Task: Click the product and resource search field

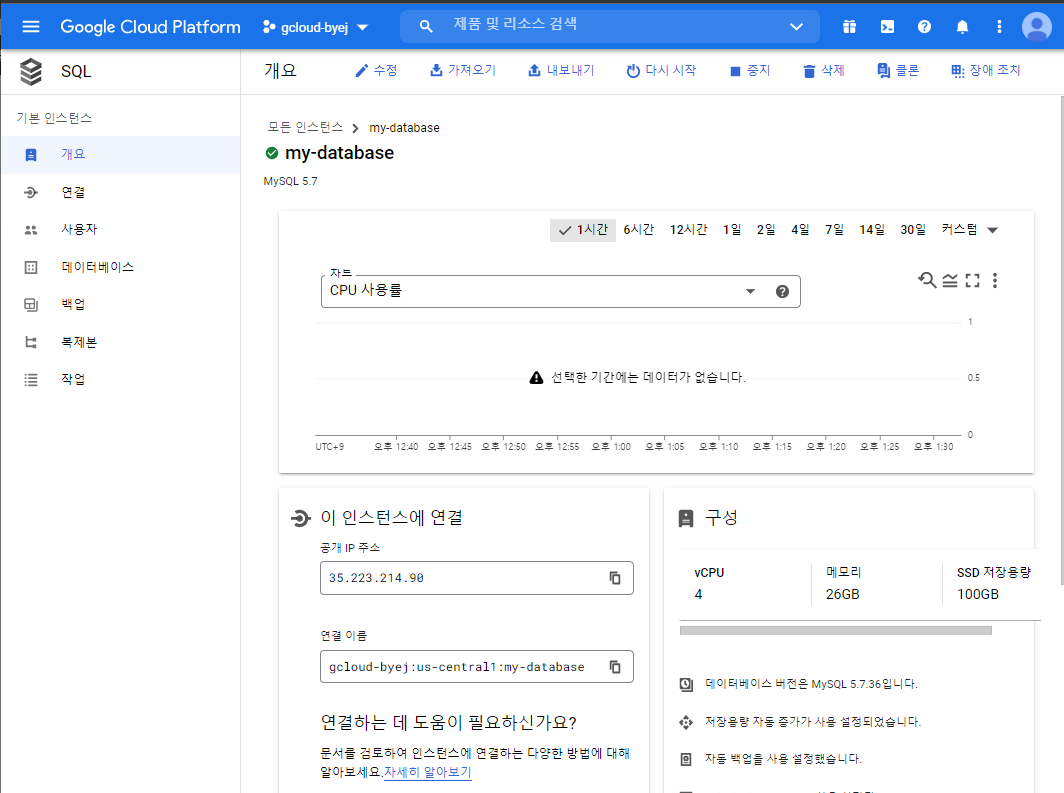Action: click(x=609, y=26)
